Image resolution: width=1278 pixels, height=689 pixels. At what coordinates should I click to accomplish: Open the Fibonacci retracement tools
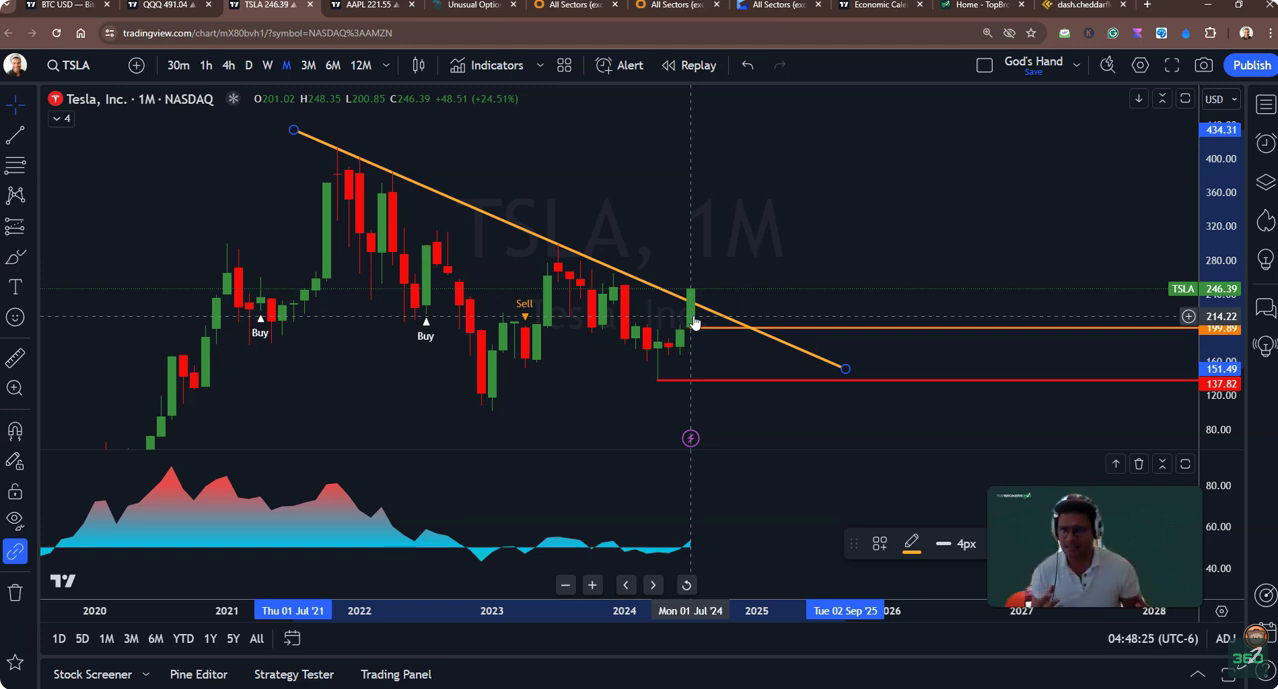click(x=15, y=165)
